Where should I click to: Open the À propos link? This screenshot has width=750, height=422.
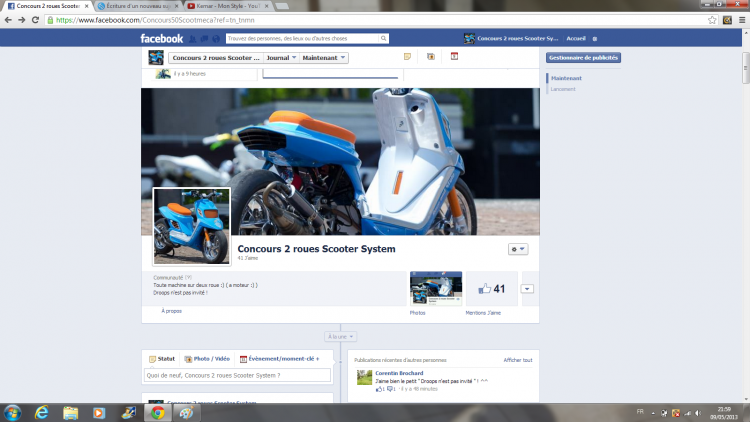pyautogui.click(x=171, y=311)
